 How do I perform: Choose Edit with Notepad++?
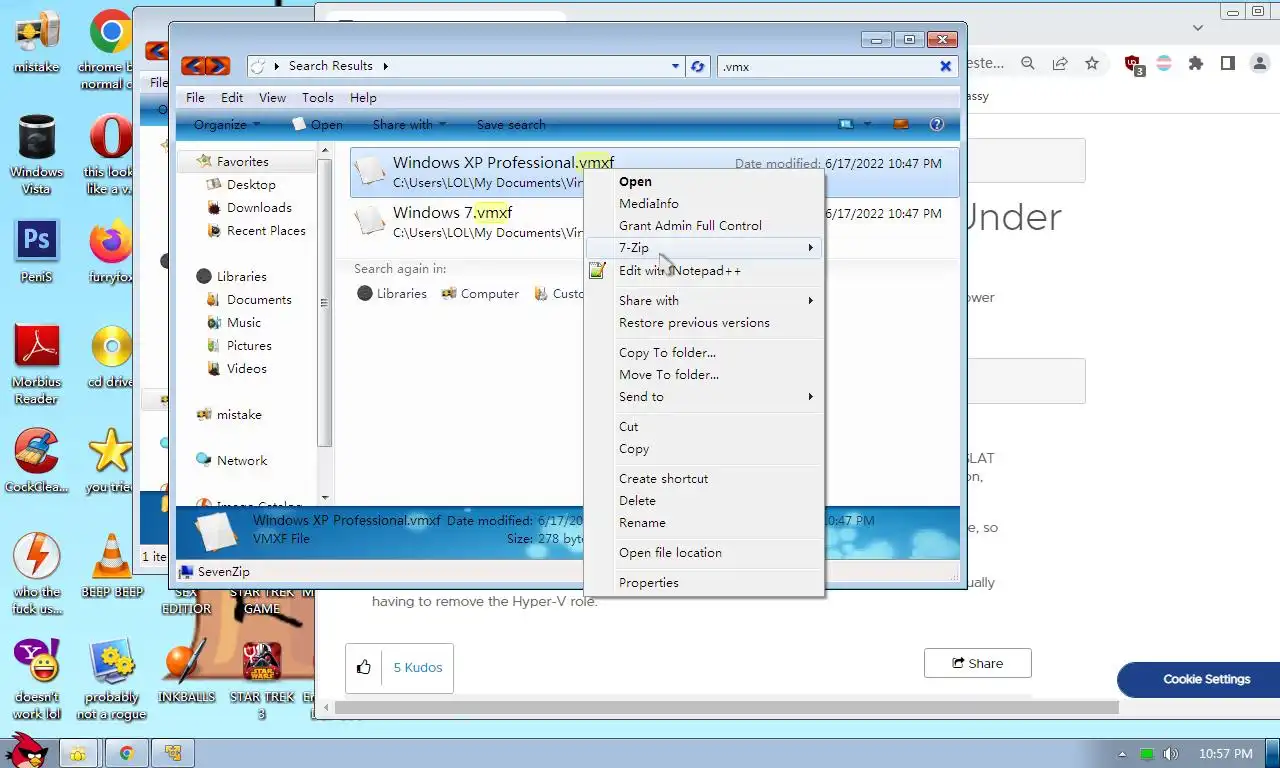[704, 271]
